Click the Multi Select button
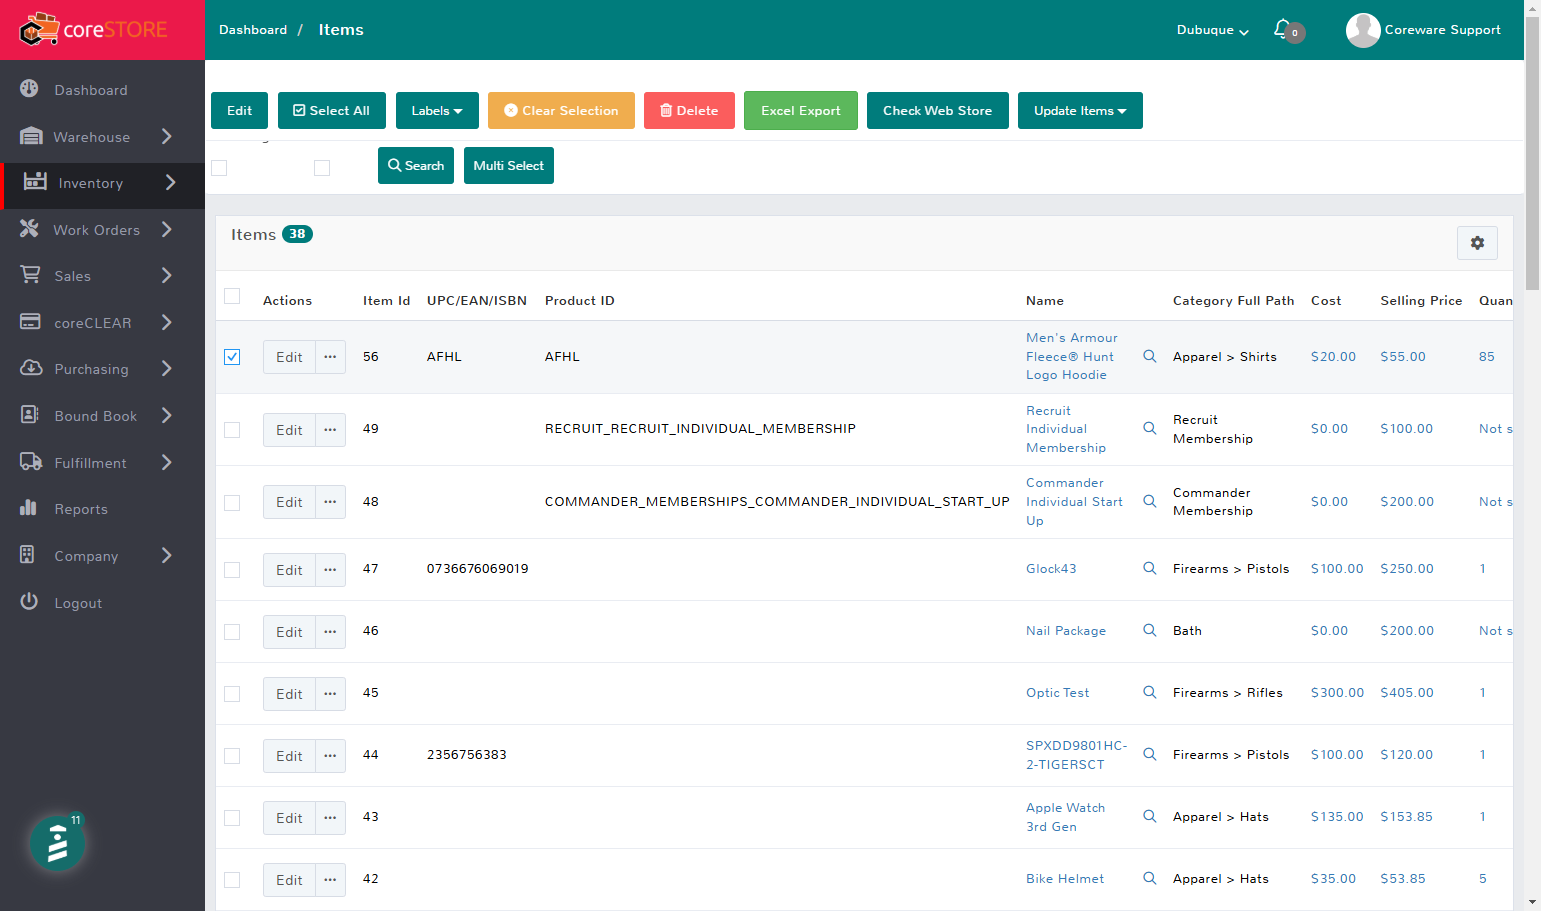 509,166
